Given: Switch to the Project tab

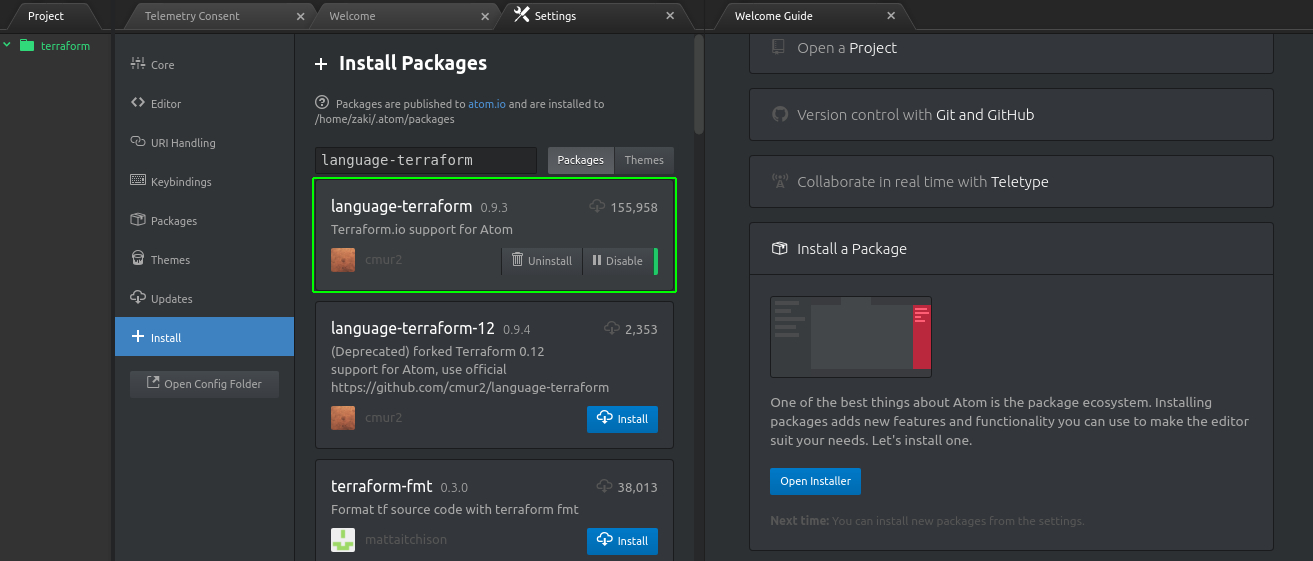Looking at the screenshot, I should coord(46,16).
